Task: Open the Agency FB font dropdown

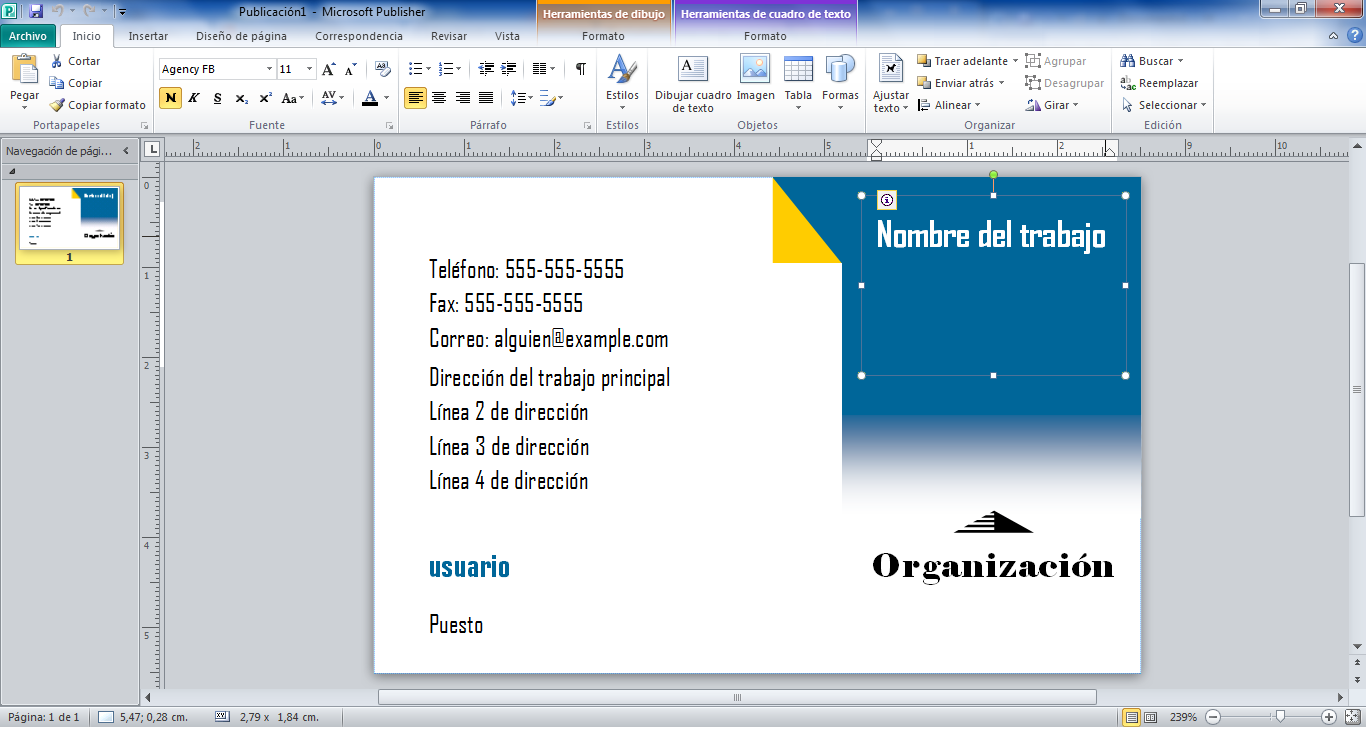Action: coord(267,69)
